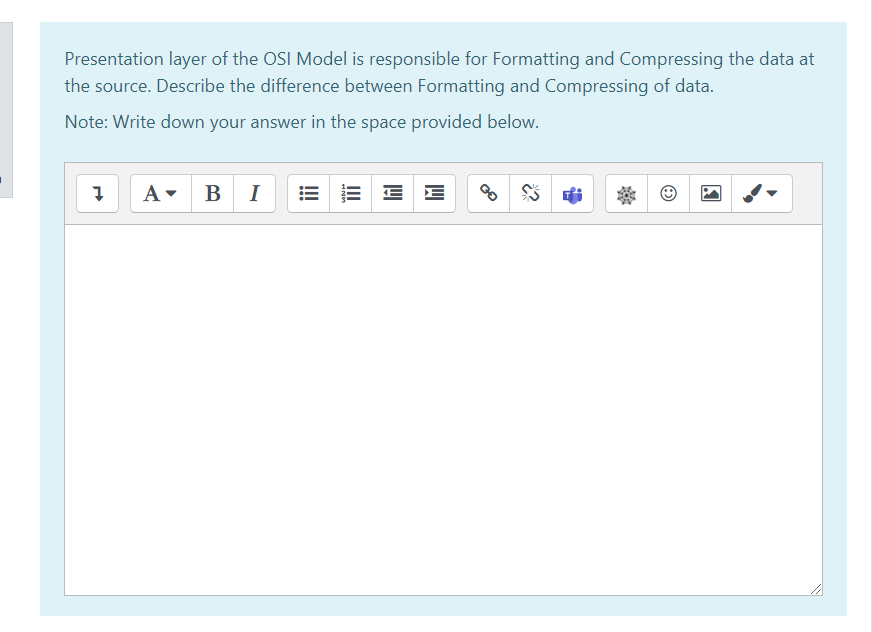Expand the brush styling dropdown menu
Screen dimensions: 872x632
762,193
